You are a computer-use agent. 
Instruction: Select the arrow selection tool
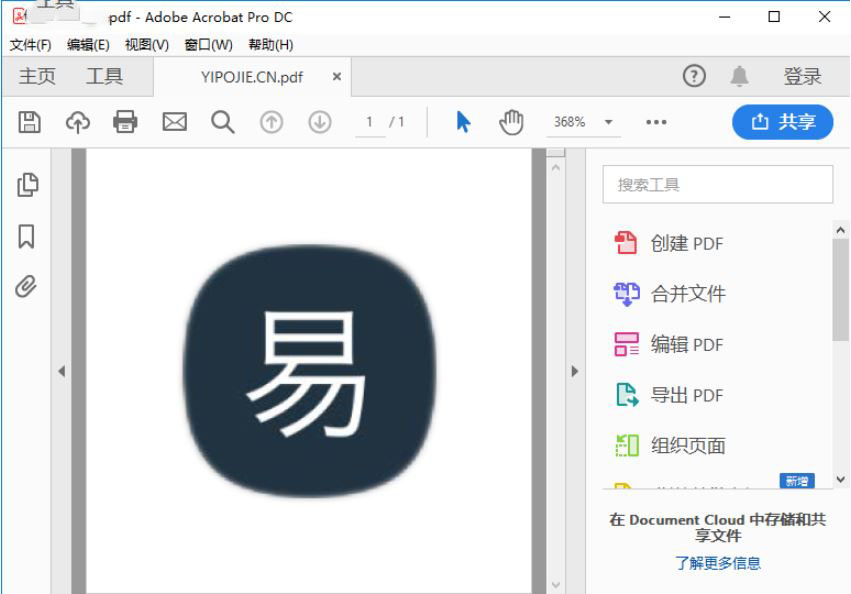pos(463,122)
